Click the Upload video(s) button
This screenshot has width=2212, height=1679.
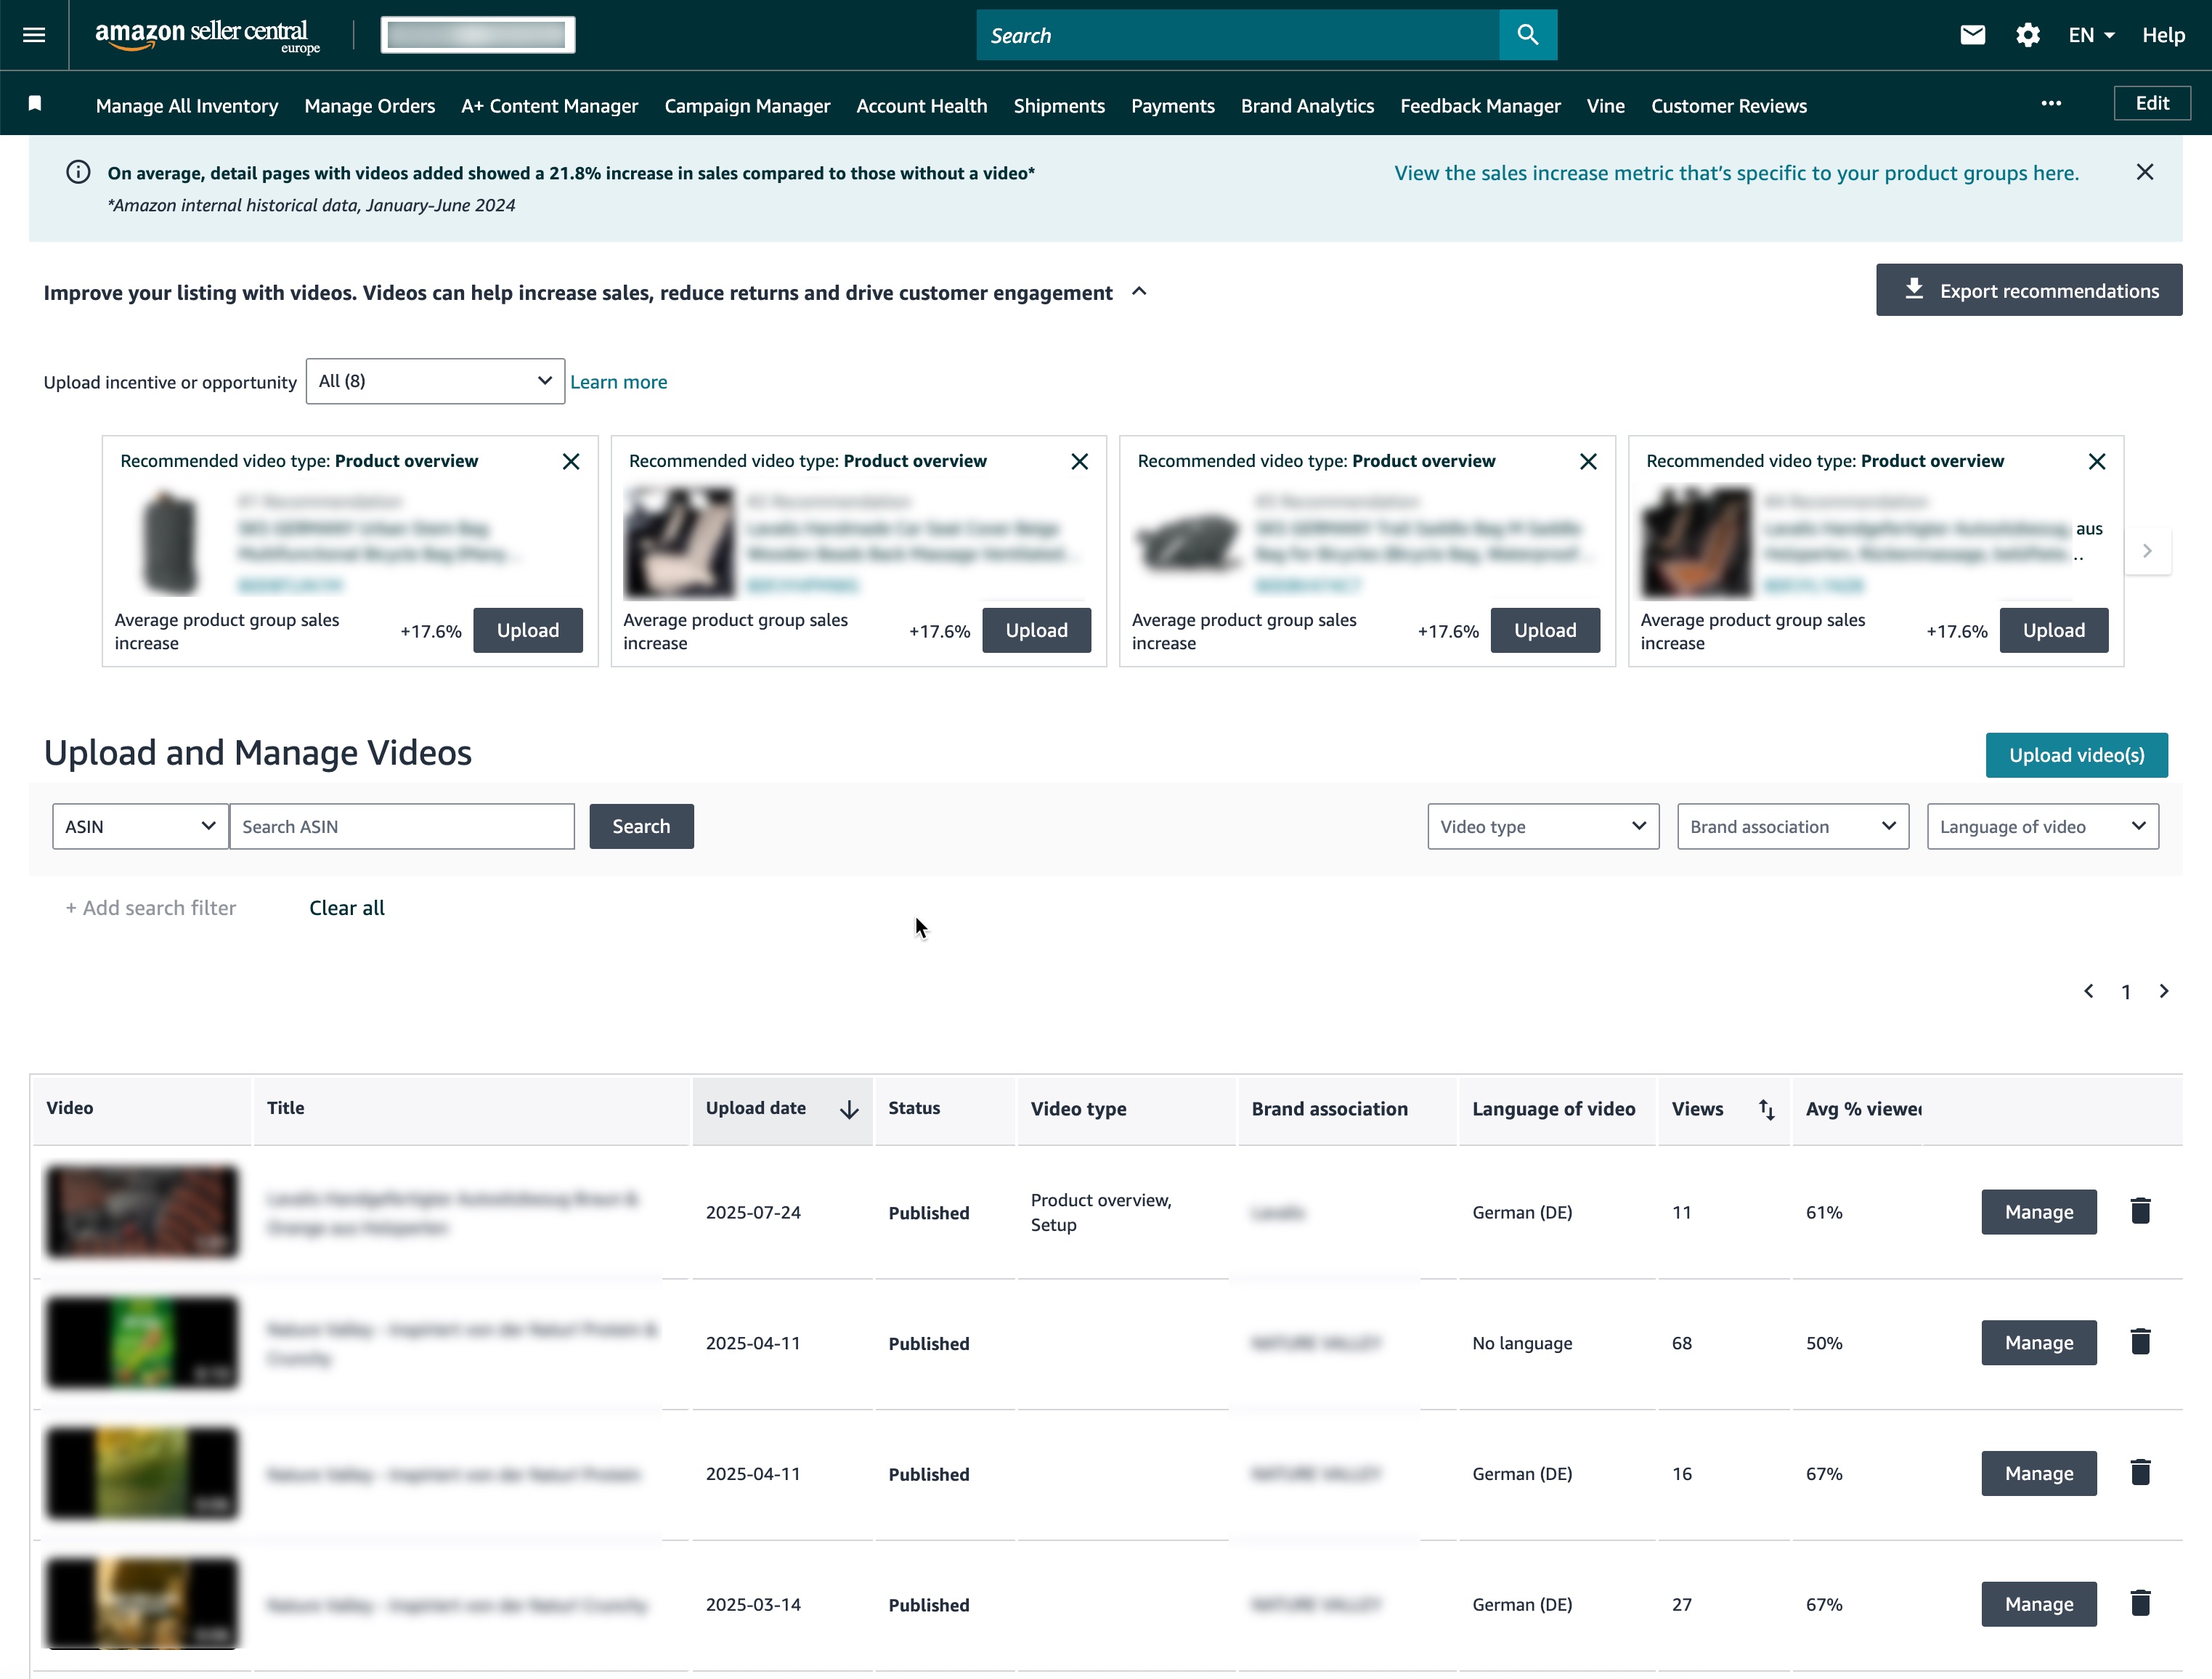pyautogui.click(x=2076, y=755)
